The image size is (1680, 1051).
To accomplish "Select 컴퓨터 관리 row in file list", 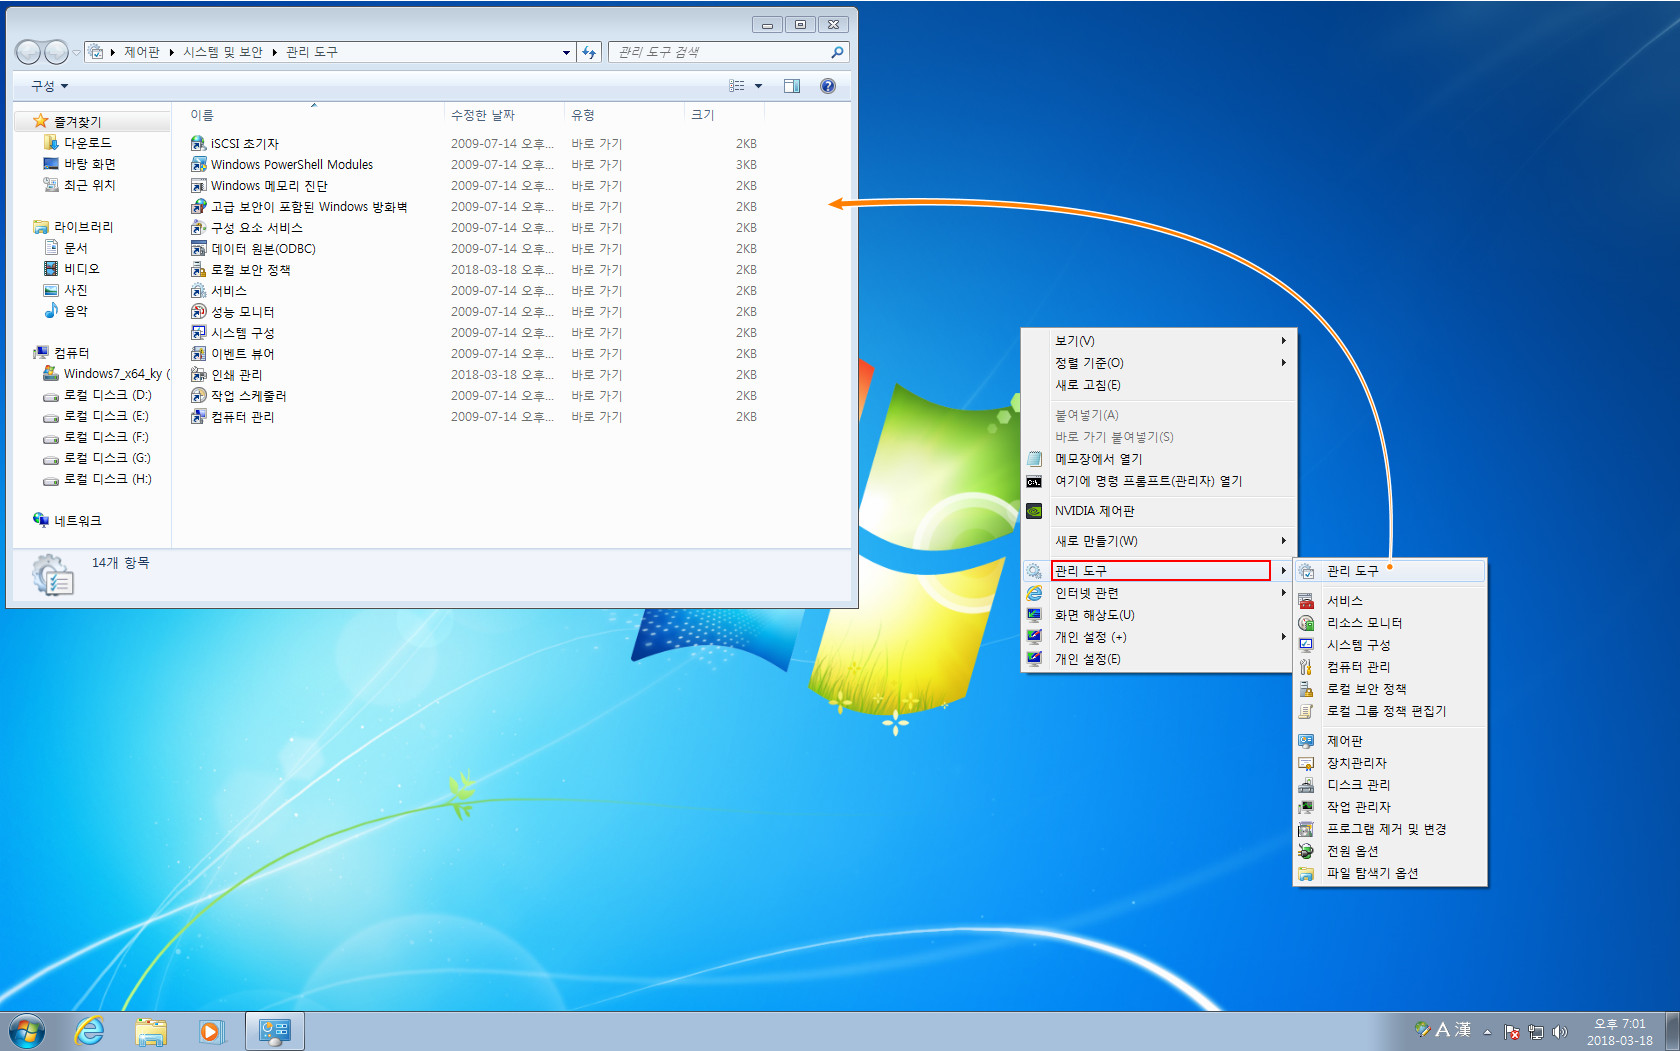I will tap(474, 417).
